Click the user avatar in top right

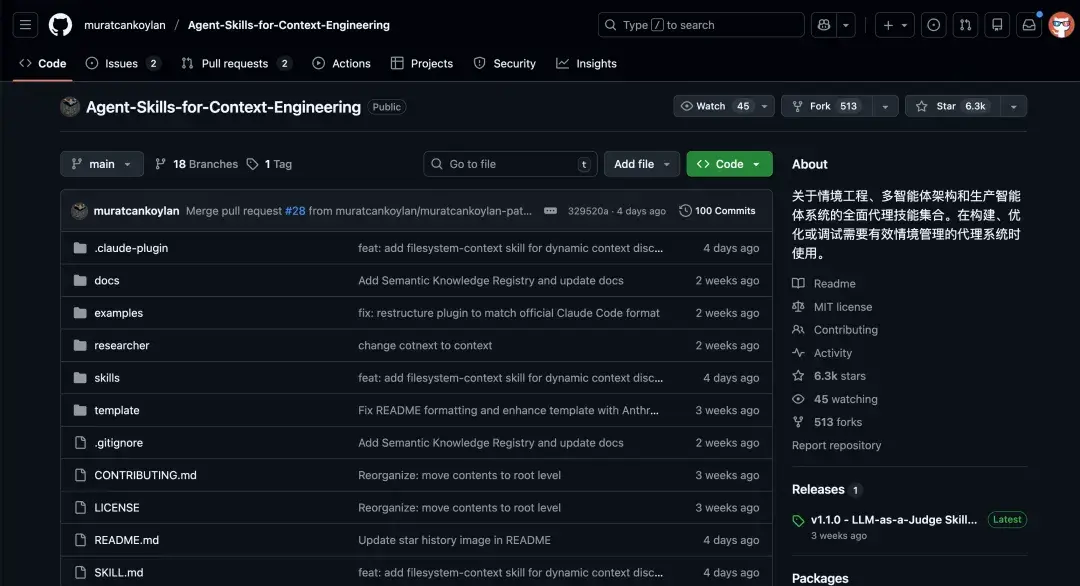click(1061, 25)
